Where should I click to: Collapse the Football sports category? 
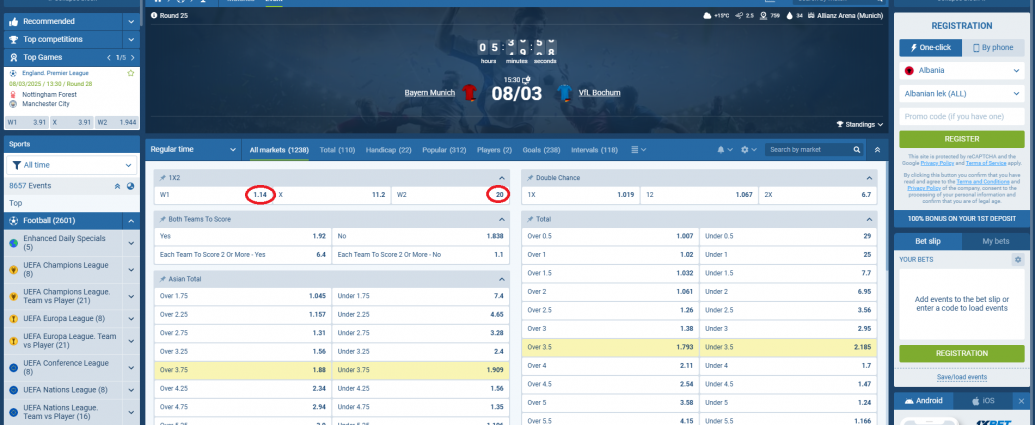click(x=131, y=220)
